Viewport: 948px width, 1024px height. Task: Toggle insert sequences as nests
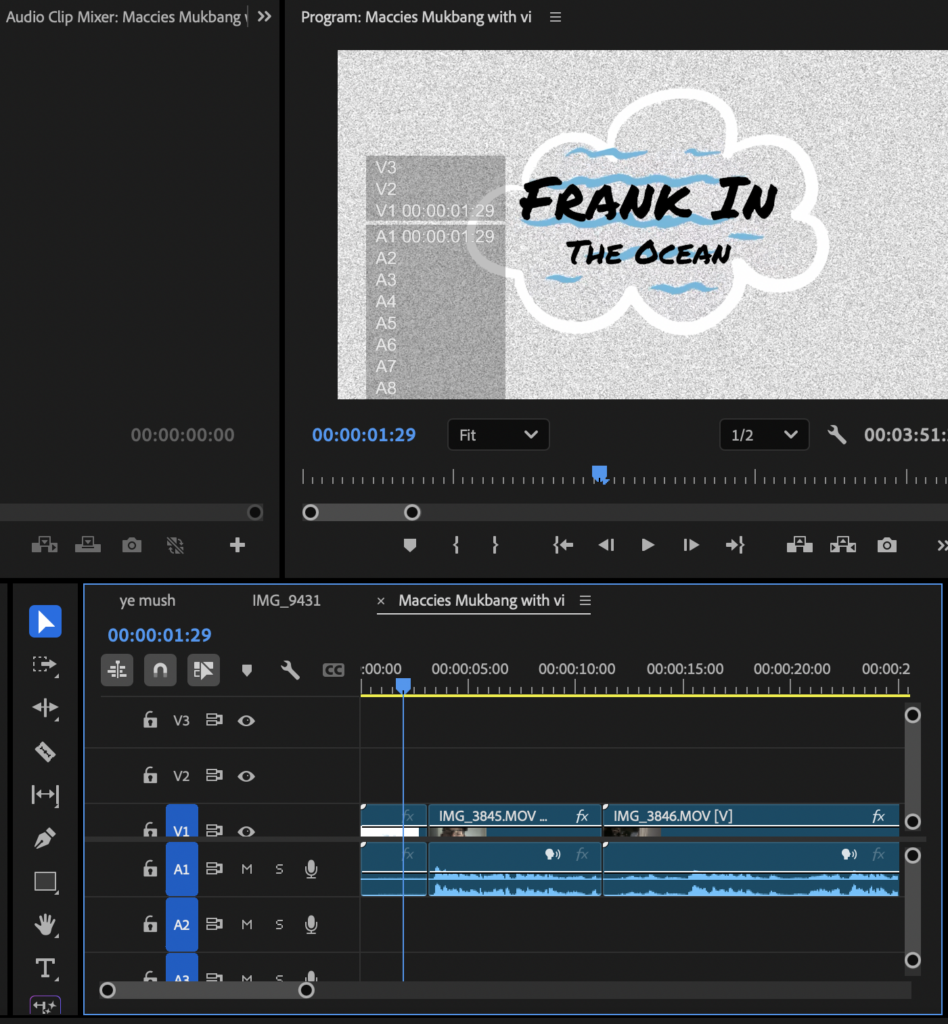(x=117, y=670)
